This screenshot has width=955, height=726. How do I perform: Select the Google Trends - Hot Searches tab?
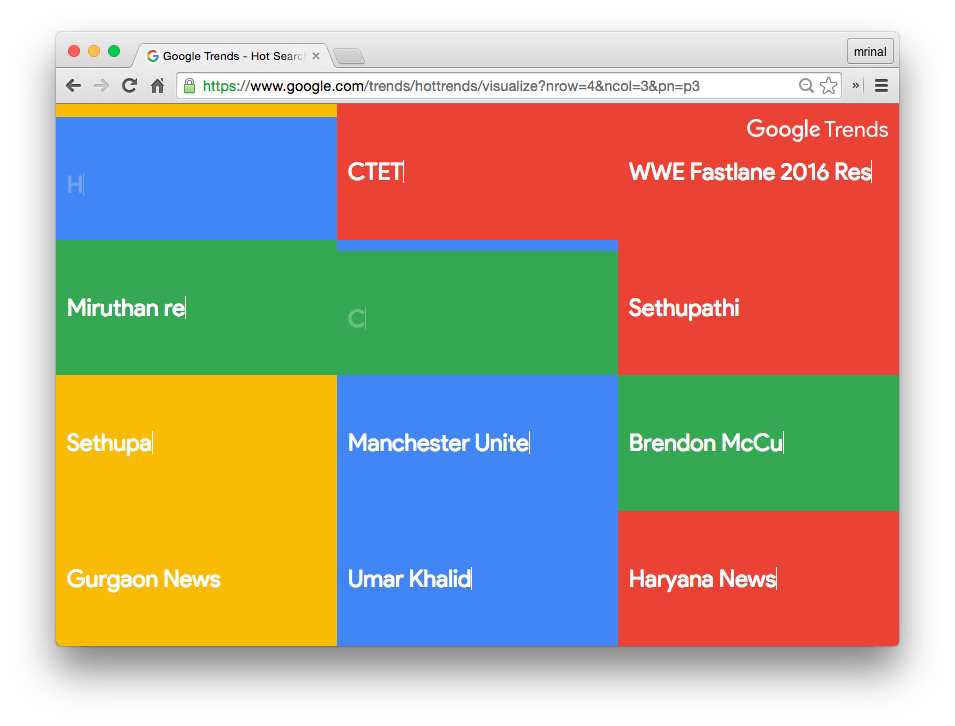pos(233,56)
